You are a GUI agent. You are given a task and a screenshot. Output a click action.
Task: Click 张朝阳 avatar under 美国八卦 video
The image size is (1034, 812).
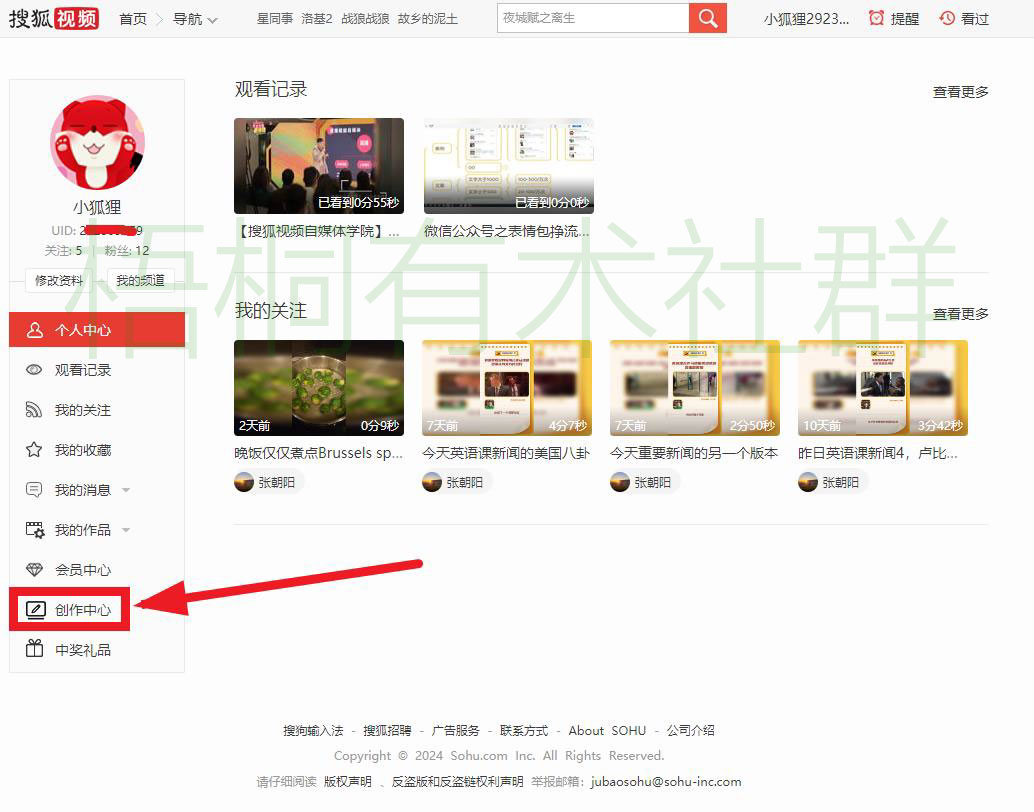coord(432,482)
